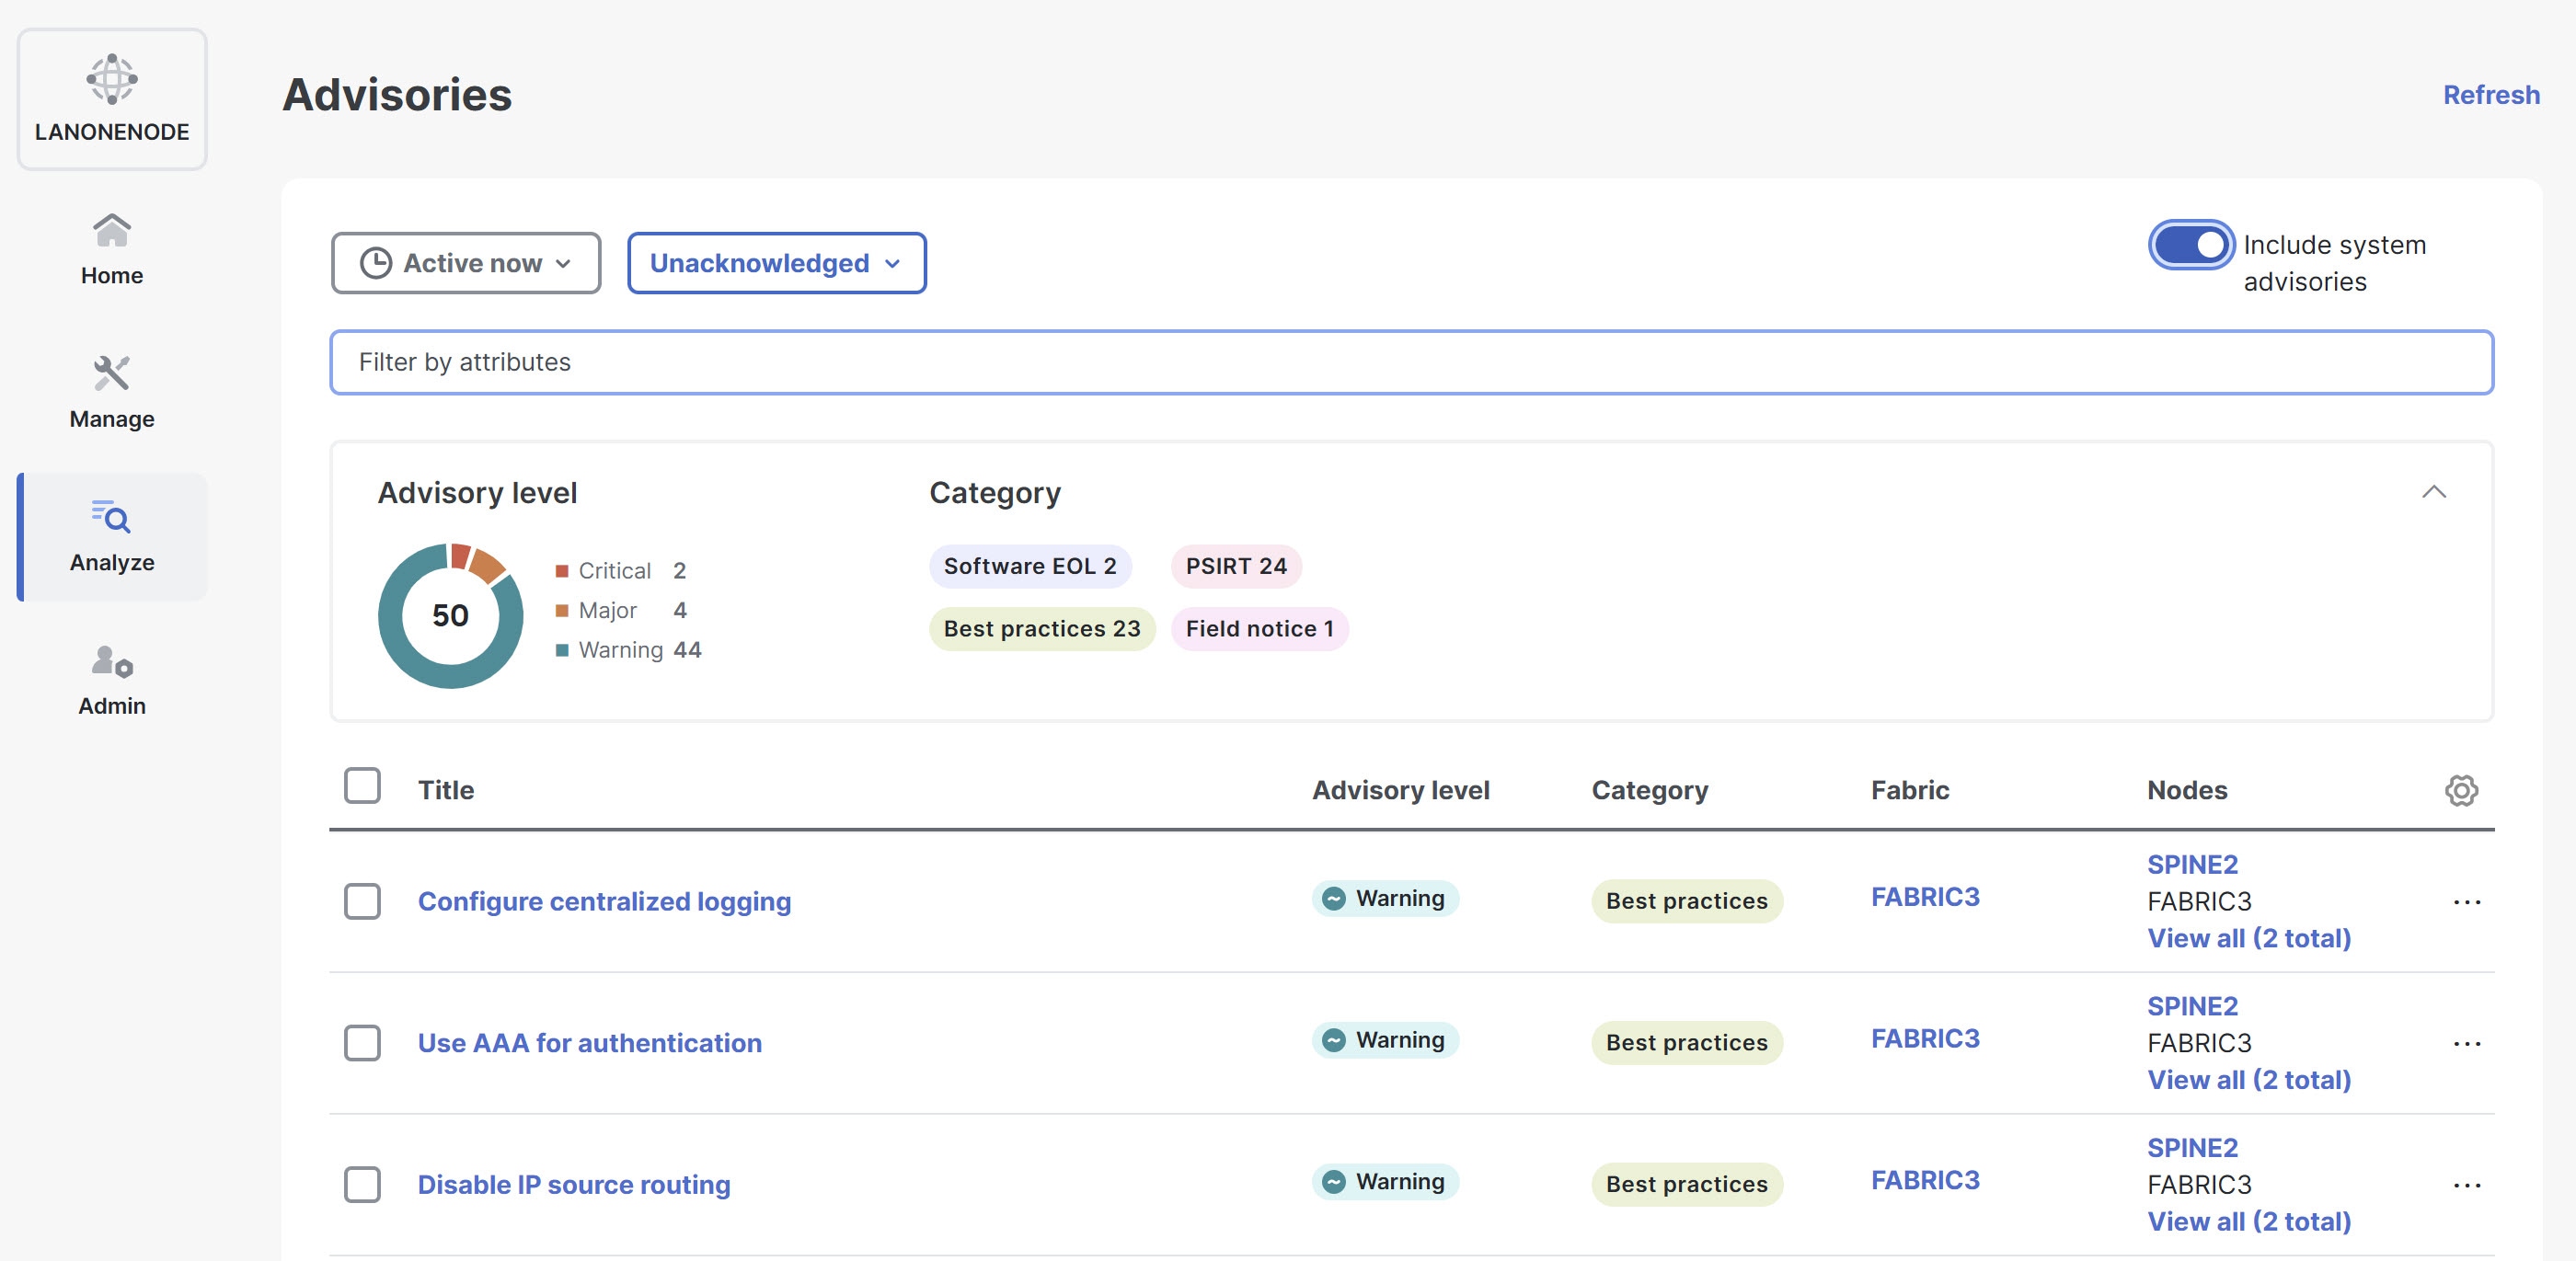The height and width of the screenshot is (1261, 2576).
Task: Click the clock icon in Active now
Action: click(375, 263)
